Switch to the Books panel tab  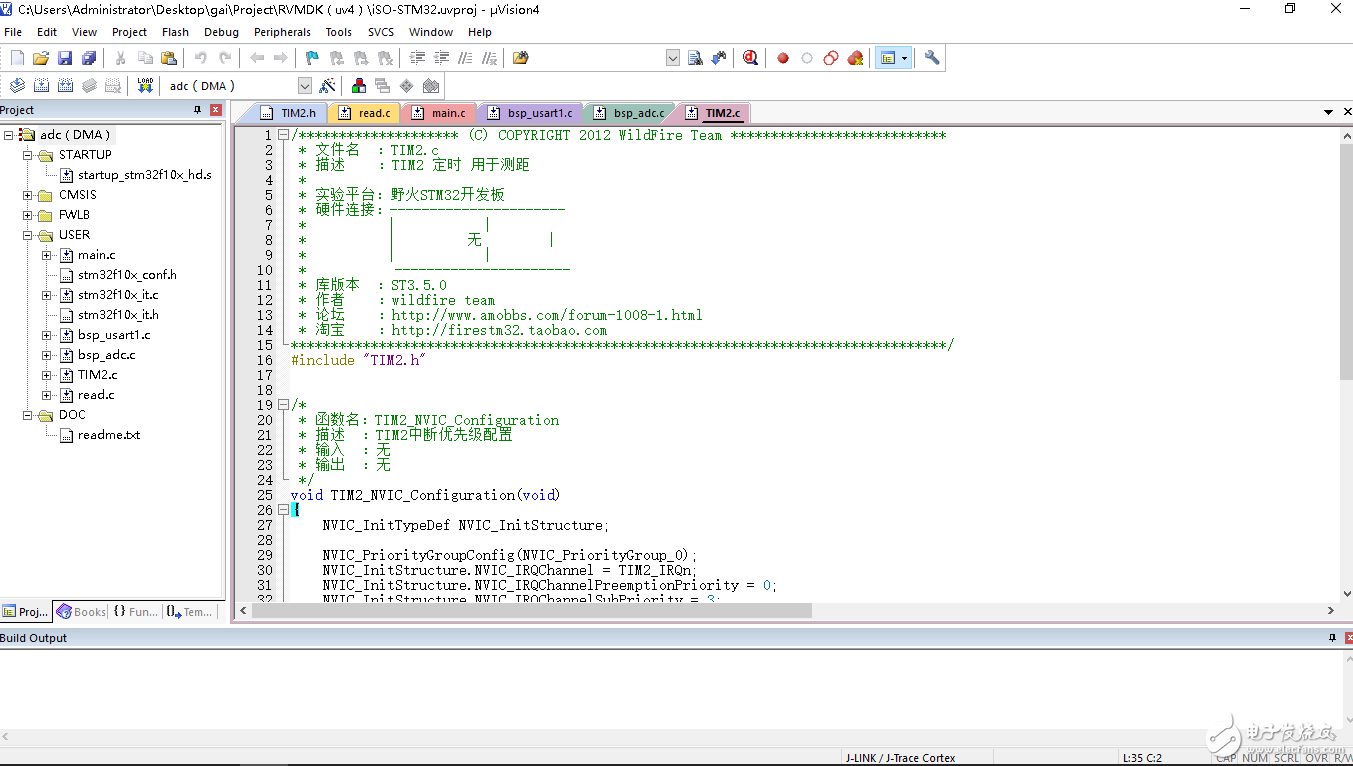click(x=81, y=612)
